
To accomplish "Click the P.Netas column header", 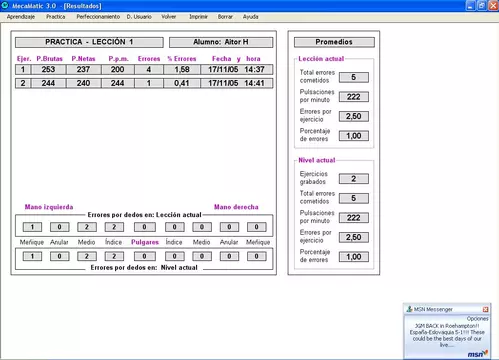I will (83, 59).
